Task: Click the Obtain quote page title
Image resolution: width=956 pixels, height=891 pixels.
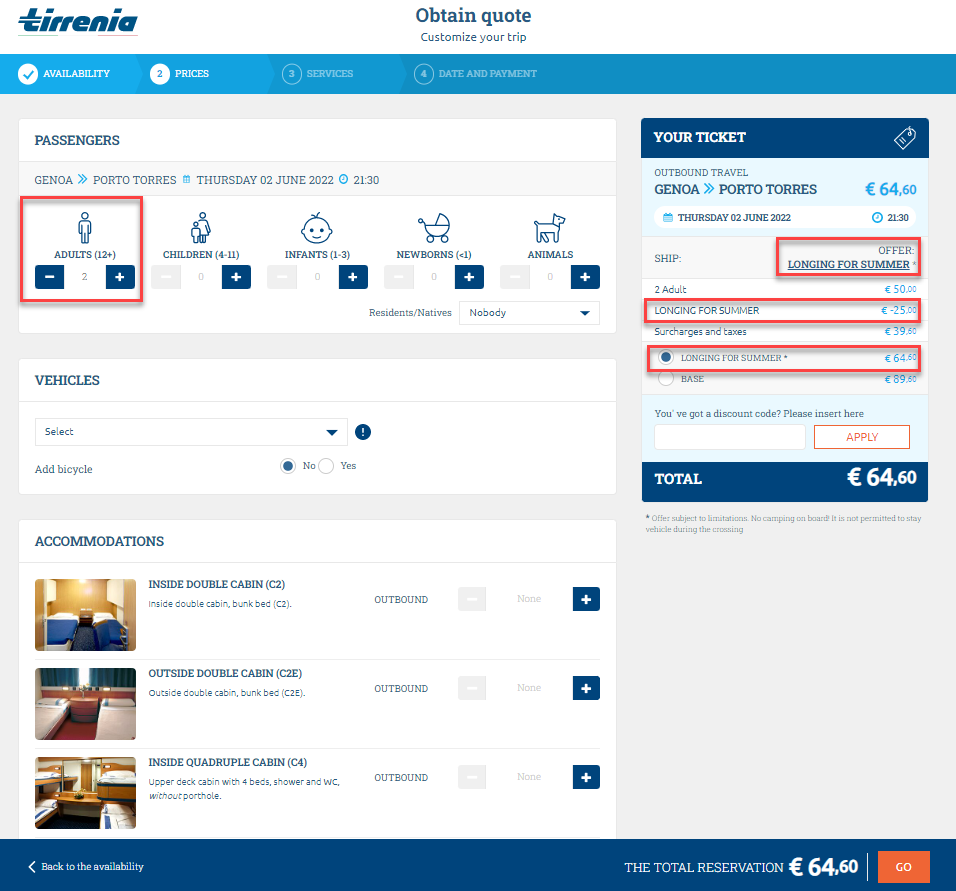Action: pos(473,15)
